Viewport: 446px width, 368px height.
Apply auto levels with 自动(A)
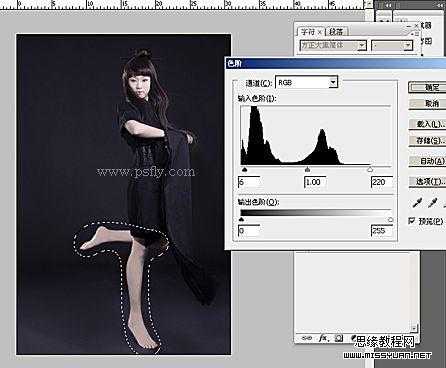(428, 161)
